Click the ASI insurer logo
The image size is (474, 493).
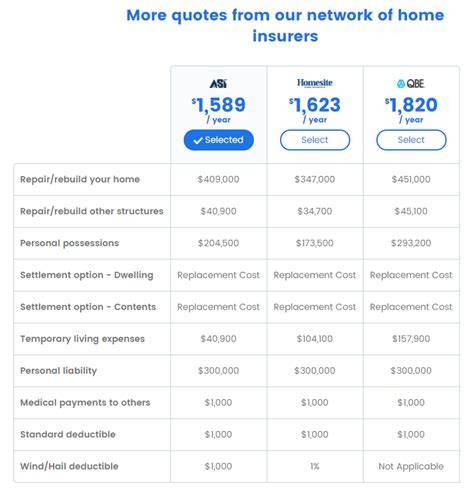point(218,83)
